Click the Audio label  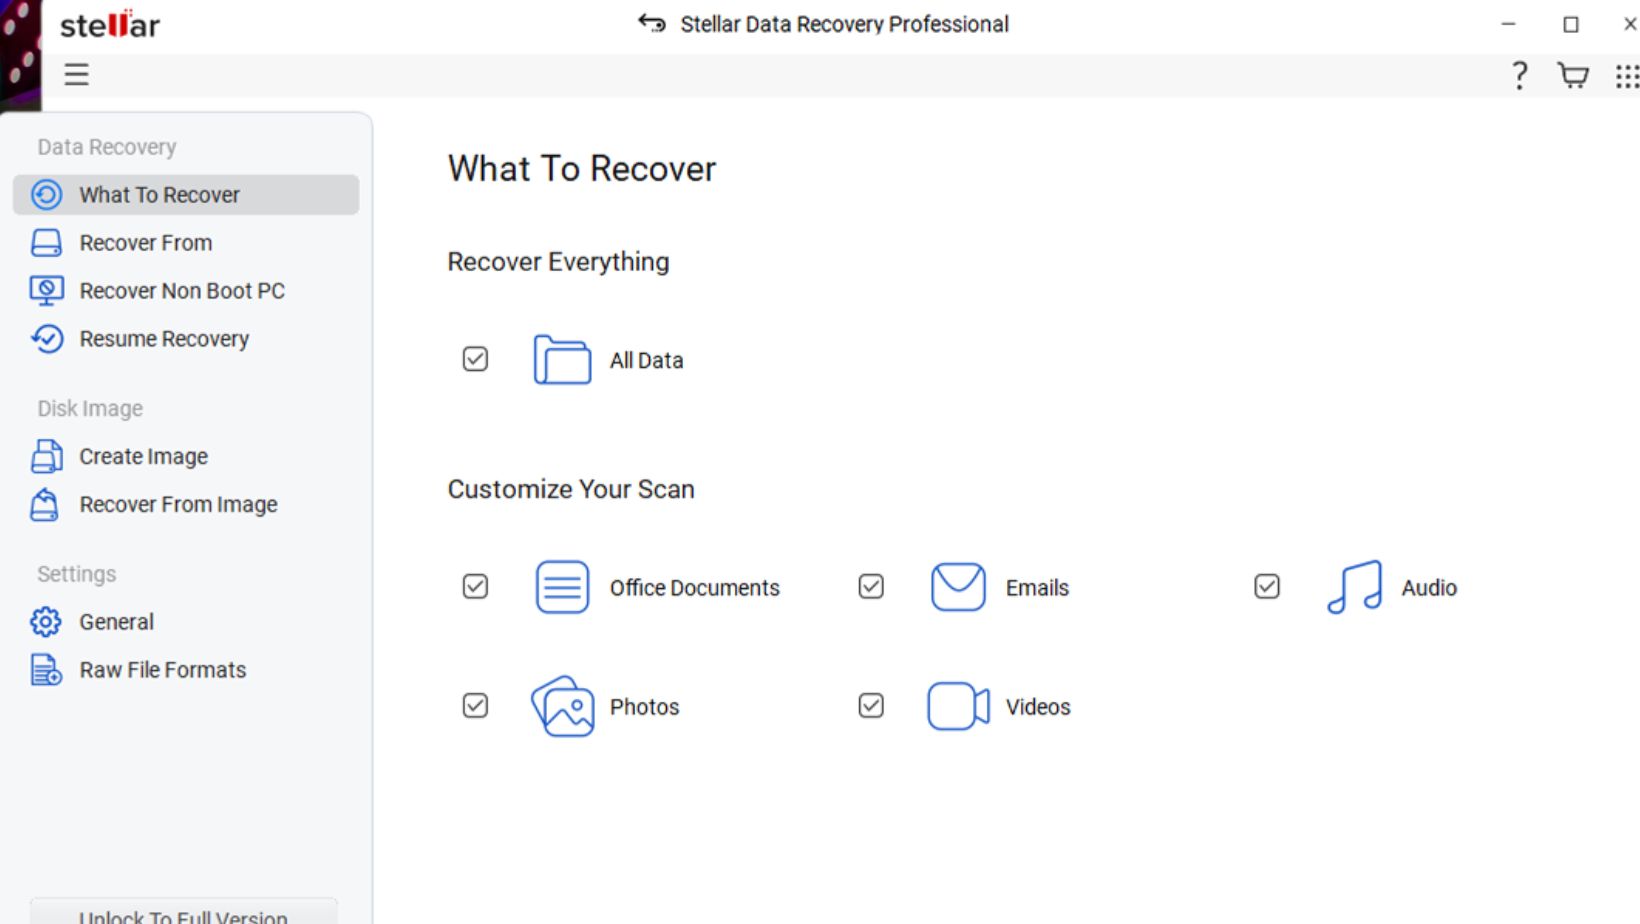tap(1429, 588)
